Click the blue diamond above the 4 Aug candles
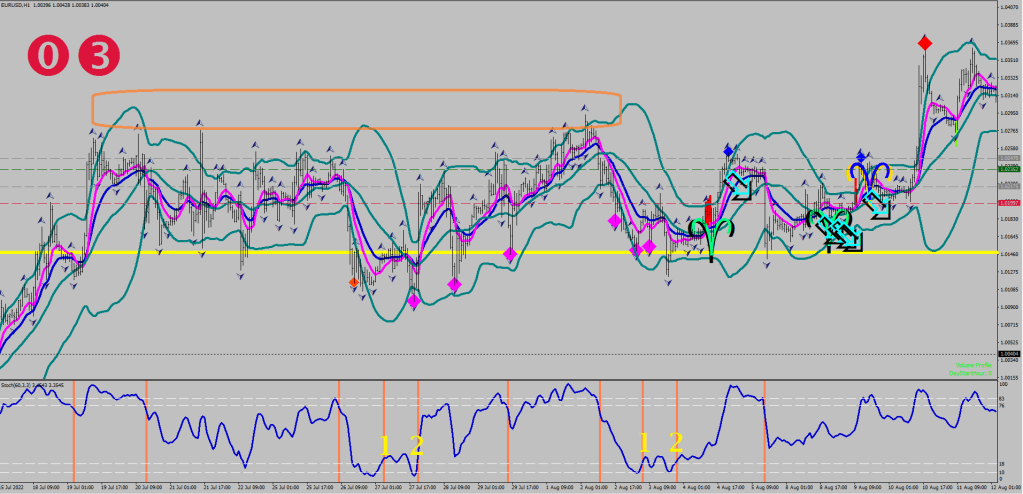The image size is (1023, 494). point(729,150)
